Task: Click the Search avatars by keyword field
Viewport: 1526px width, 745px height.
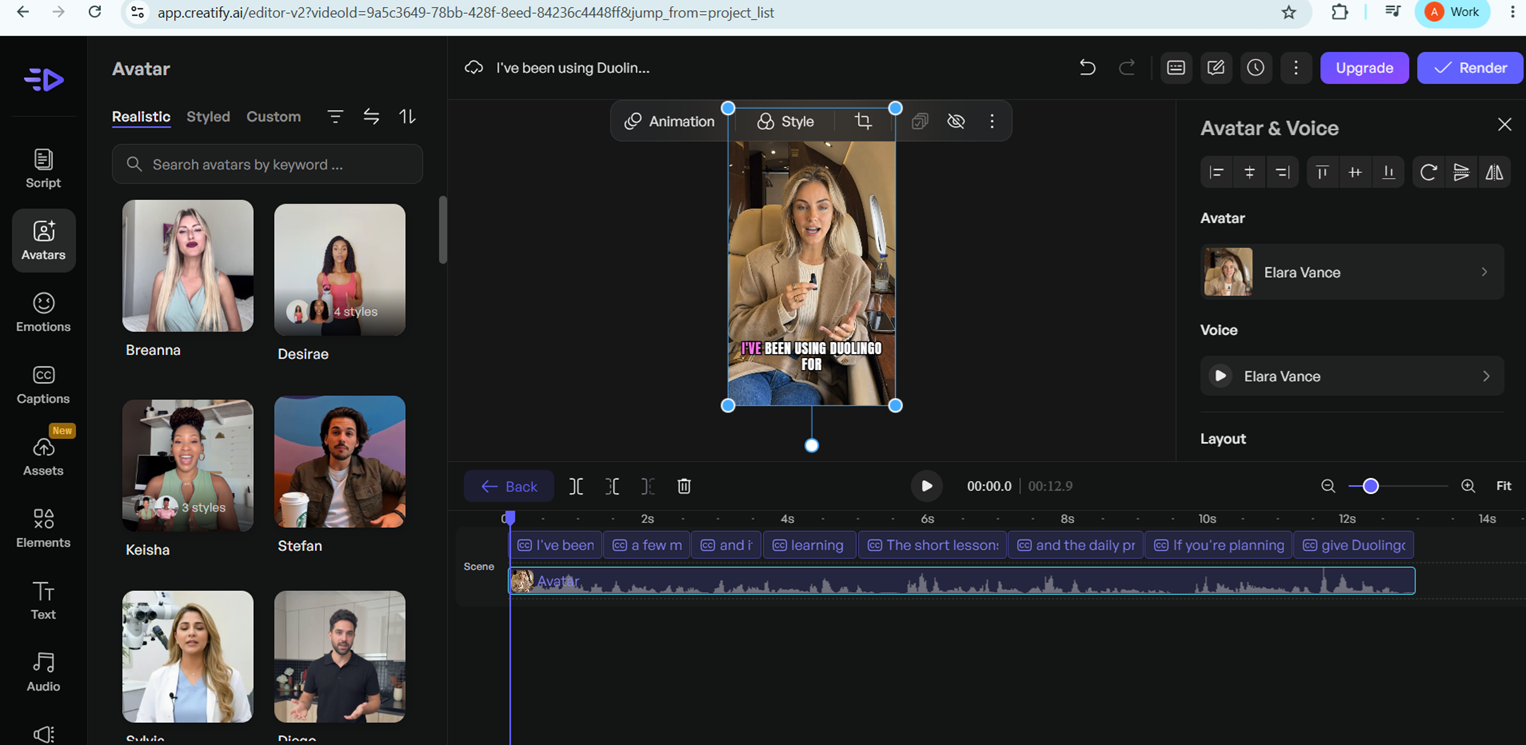Action: click(267, 164)
